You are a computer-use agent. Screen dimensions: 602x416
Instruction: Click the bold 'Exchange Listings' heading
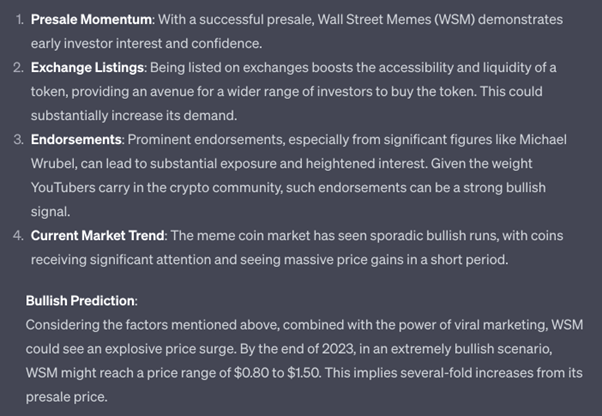click(87, 68)
